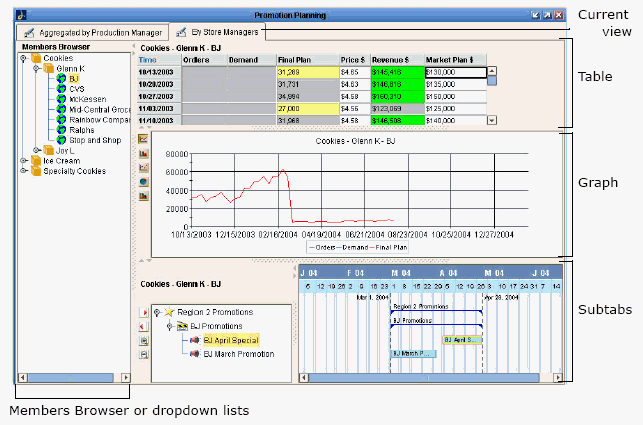
Task: Expand the Specialty Cookies node
Action: (x=24, y=171)
